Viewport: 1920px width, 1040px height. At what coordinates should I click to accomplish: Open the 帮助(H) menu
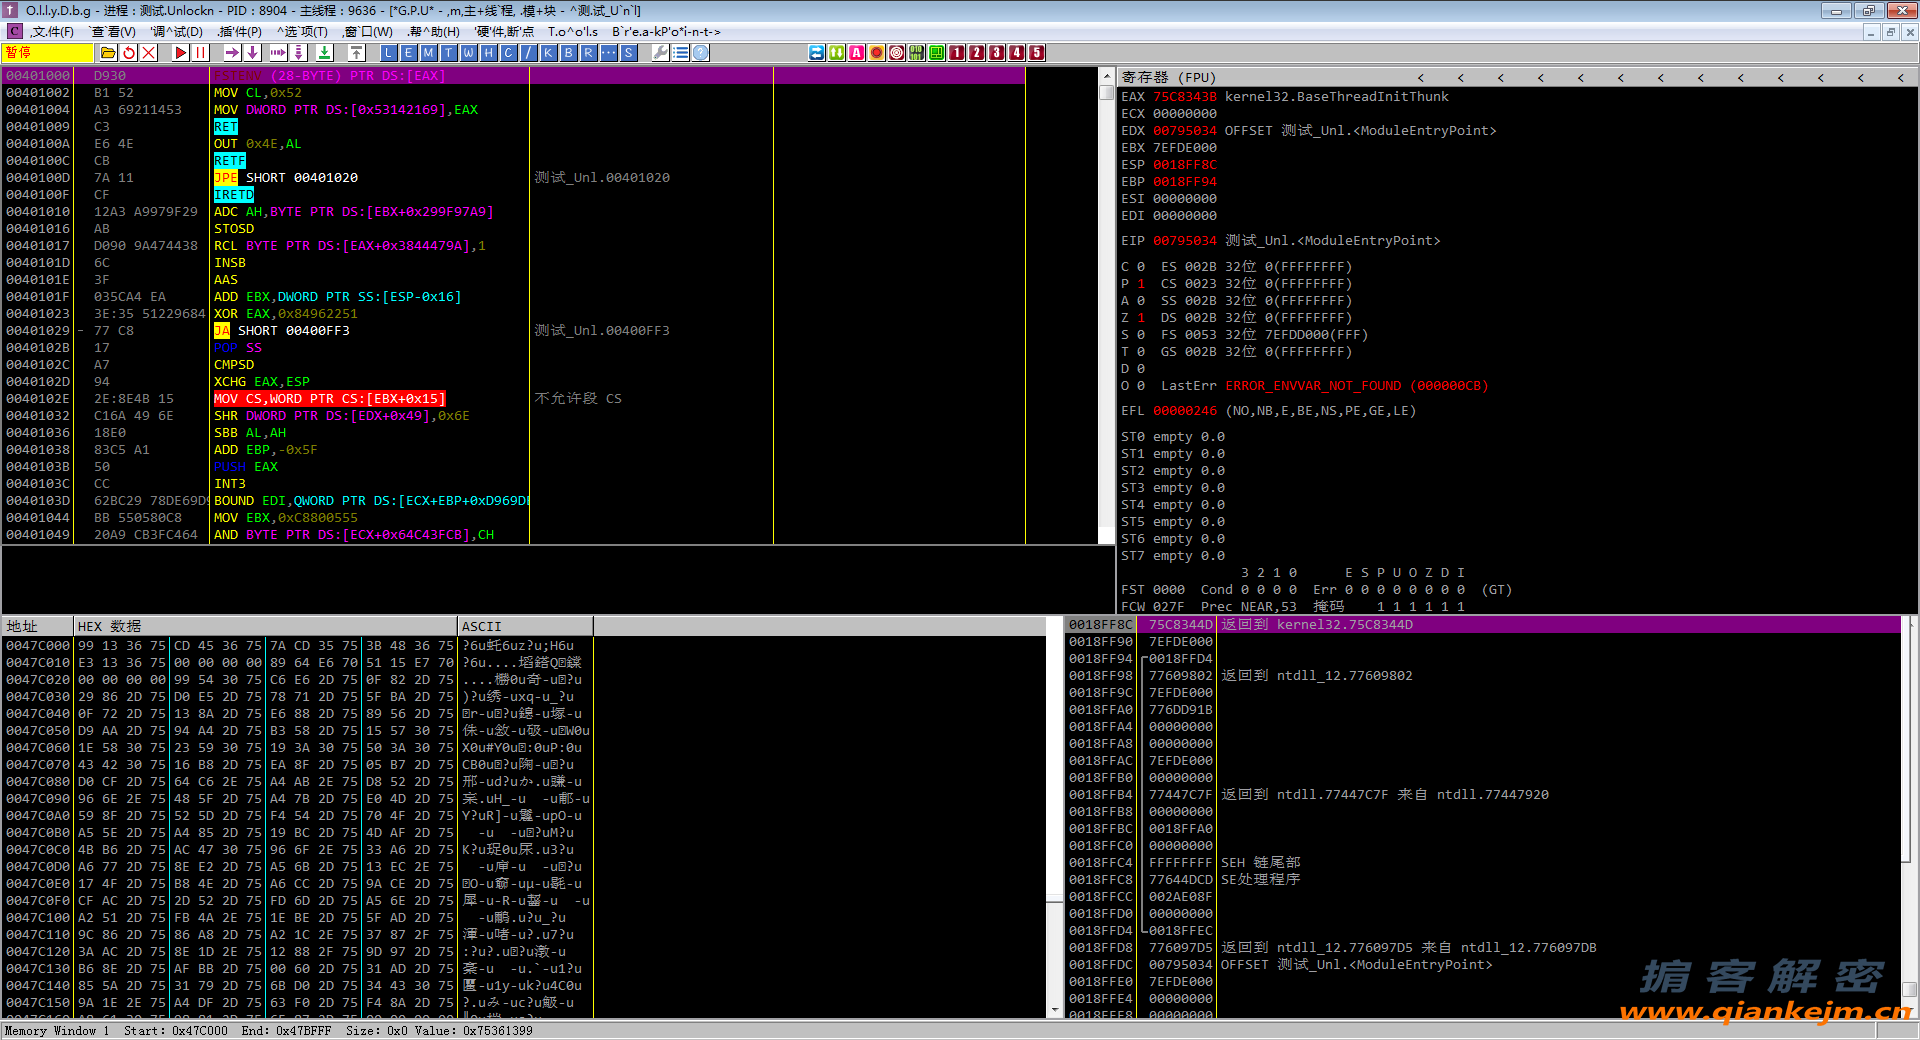tap(434, 32)
